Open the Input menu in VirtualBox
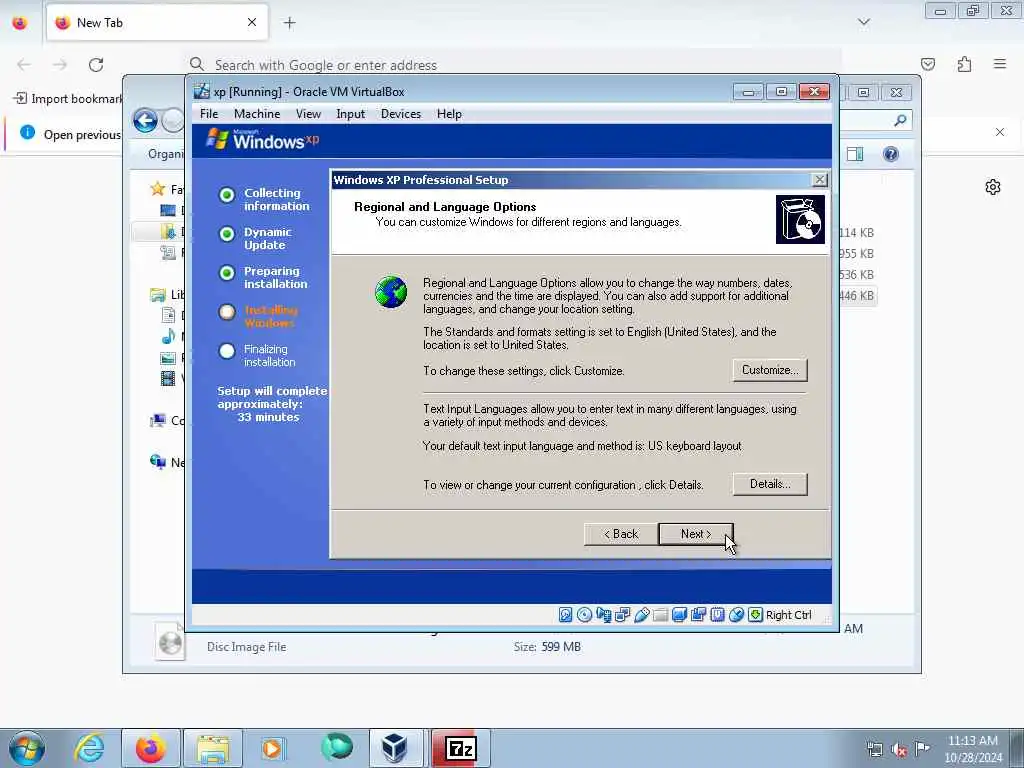The image size is (1024, 768). (351, 114)
